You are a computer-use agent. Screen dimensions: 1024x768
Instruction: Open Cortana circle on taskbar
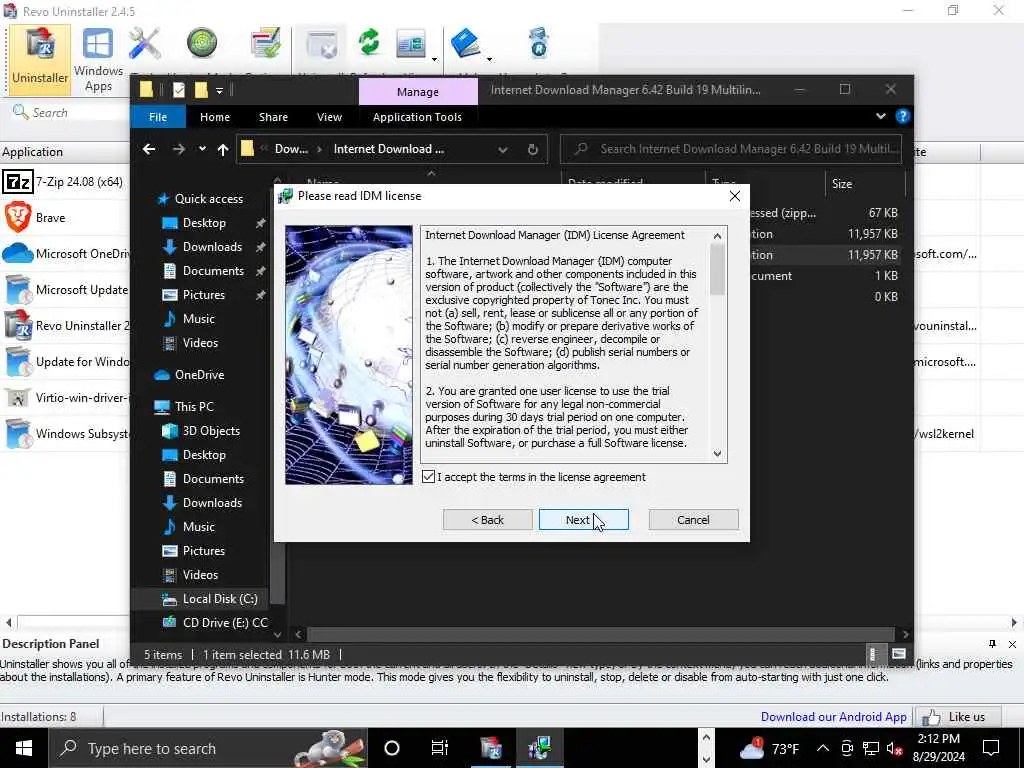[x=392, y=748]
